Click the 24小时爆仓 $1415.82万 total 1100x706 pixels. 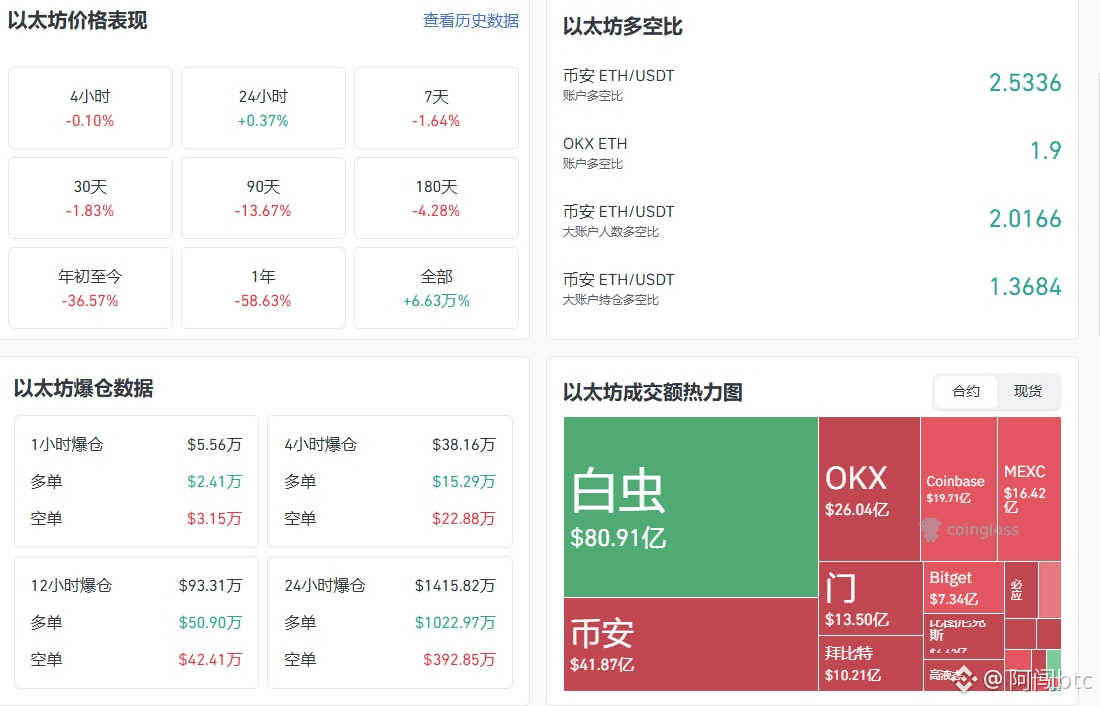[x=455, y=586]
